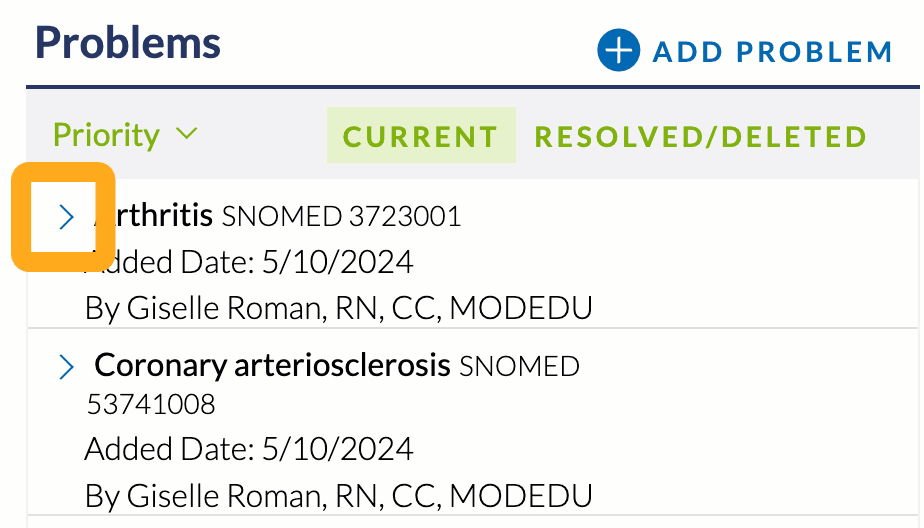Click the SNOMED 3723001 code
The width and height of the screenshot is (924, 528).
pos(341,216)
